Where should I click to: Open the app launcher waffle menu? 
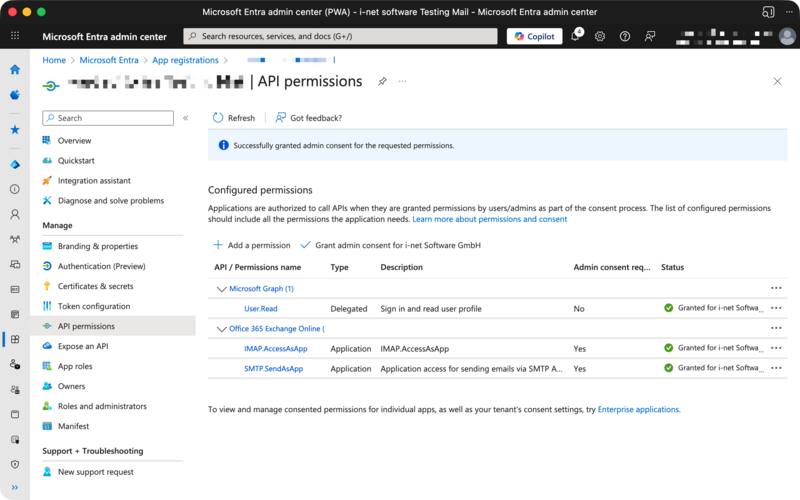click(x=15, y=36)
